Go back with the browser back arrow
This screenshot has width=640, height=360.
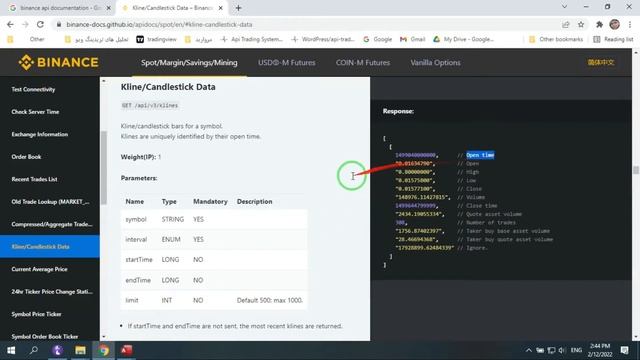[10, 24]
